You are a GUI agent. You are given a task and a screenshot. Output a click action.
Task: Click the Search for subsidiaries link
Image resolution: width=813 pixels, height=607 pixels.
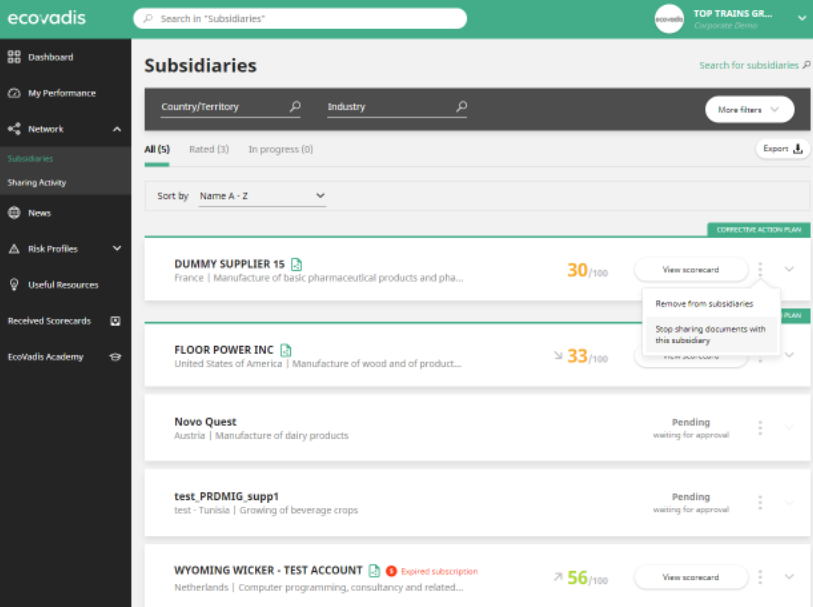(x=749, y=65)
